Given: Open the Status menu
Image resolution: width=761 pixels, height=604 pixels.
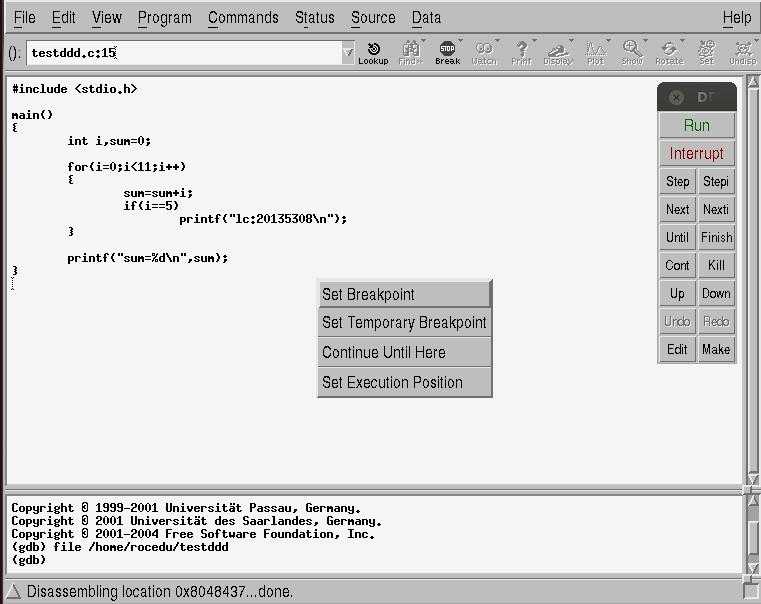Looking at the screenshot, I should pos(314,18).
